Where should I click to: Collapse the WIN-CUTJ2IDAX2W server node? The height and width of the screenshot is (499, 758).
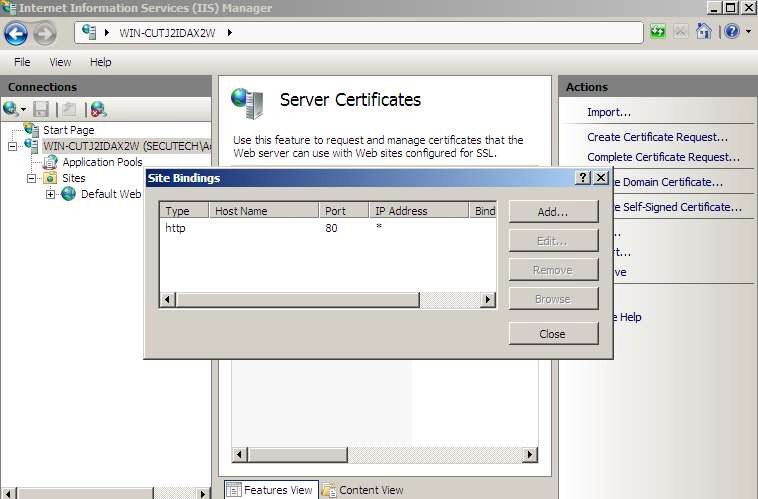pos(13,146)
